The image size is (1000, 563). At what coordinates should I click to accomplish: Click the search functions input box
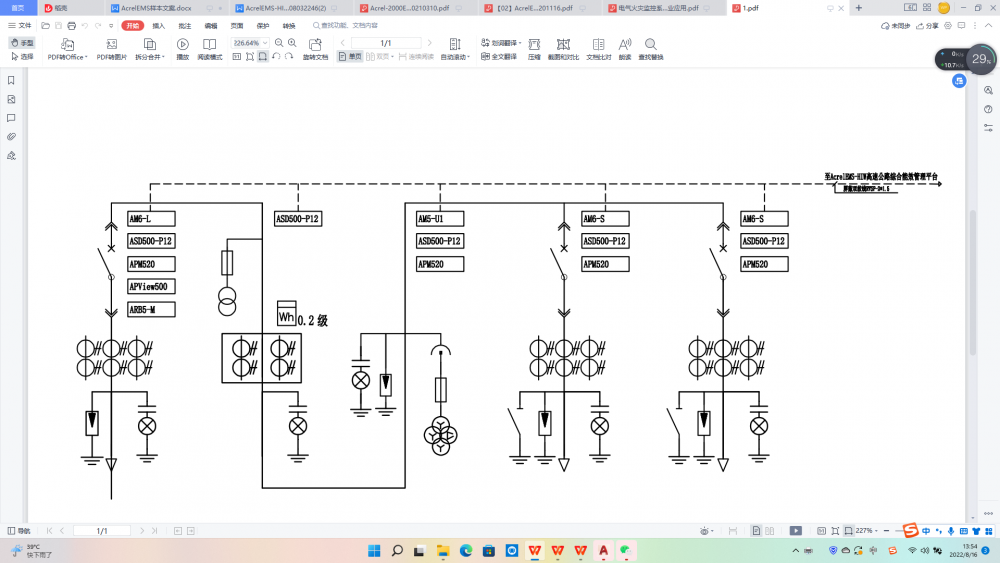click(x=348, y=26)
